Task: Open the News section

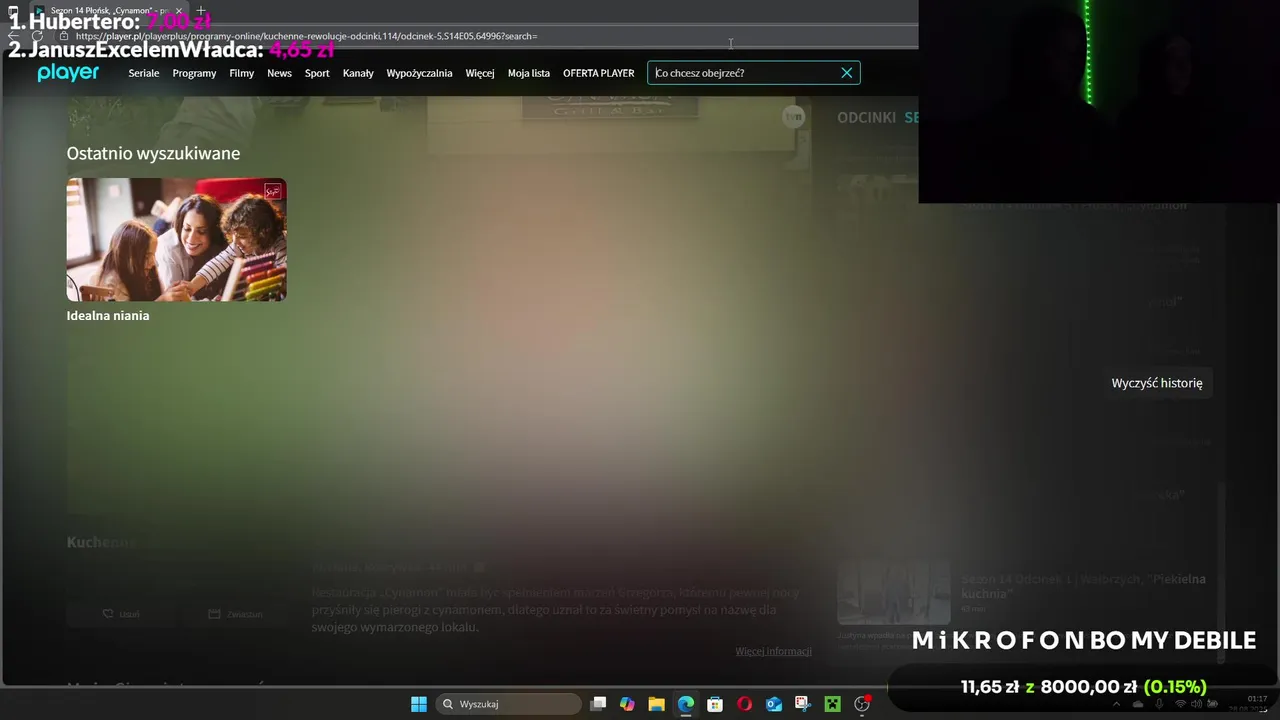Action: 279,73
